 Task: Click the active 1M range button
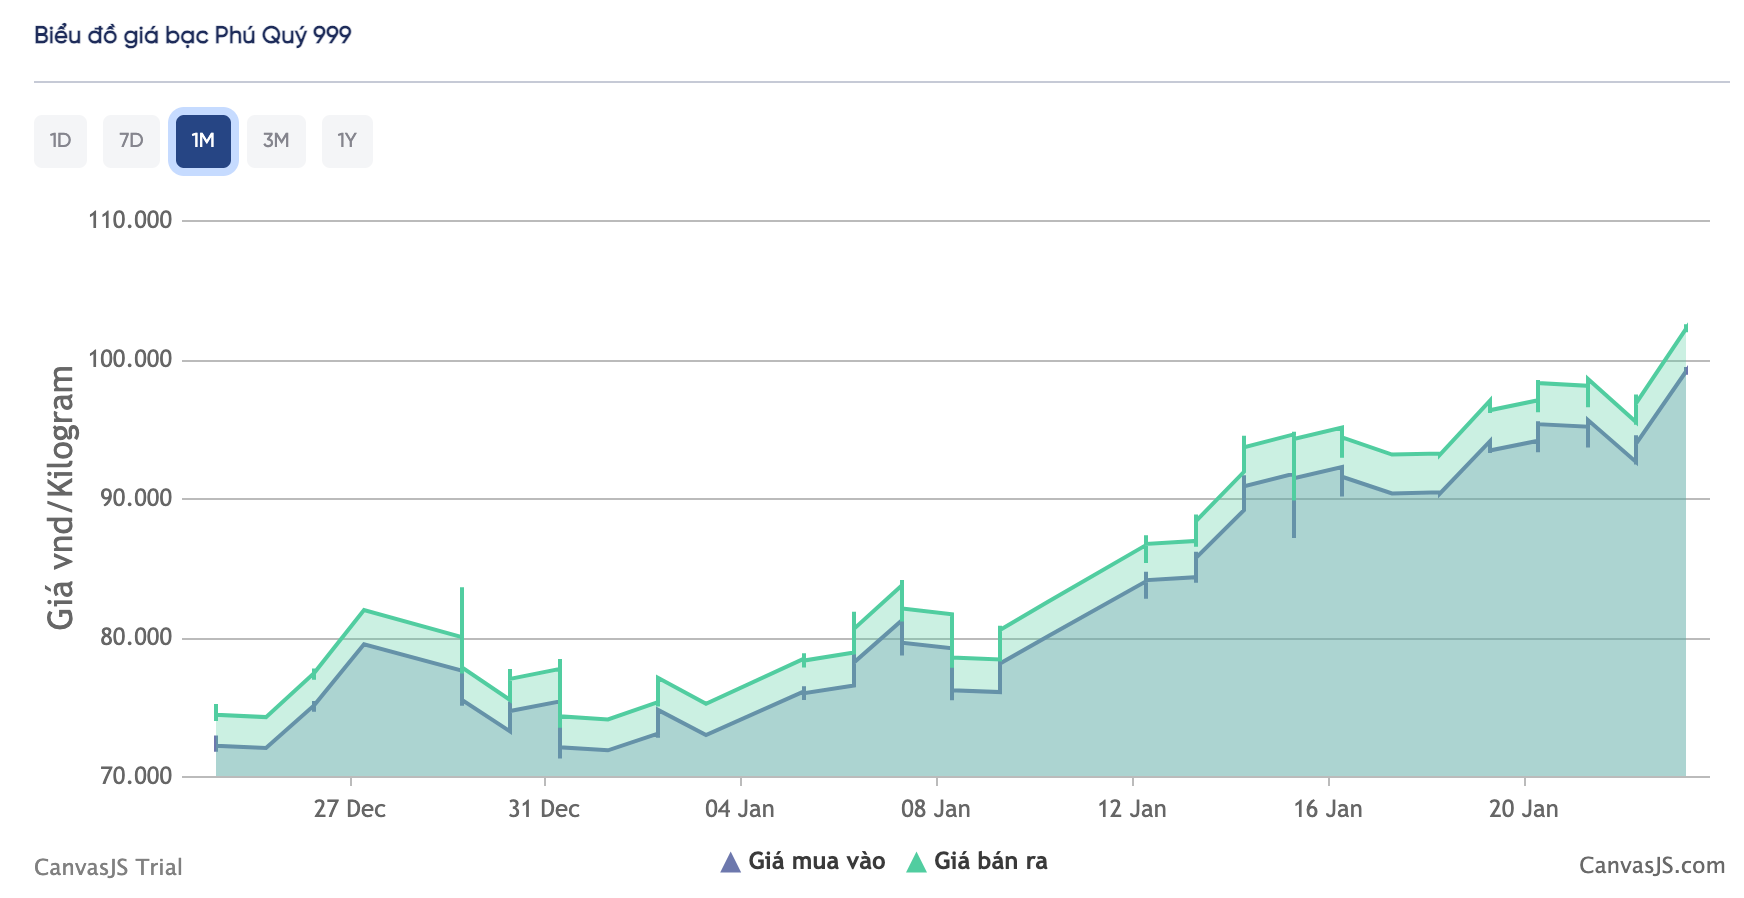pyautogui.click(x=203, y=141)
